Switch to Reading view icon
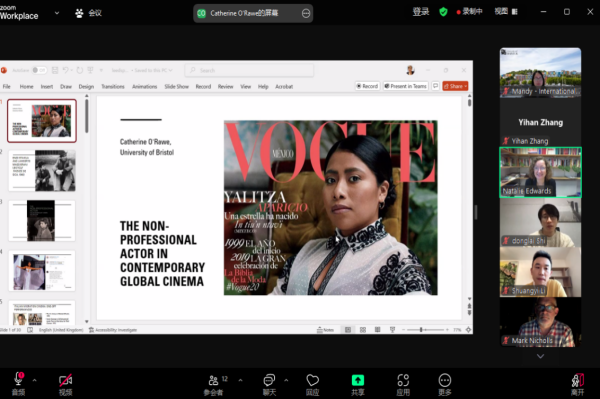This screenshot has width=600, height=399. [x=377, y=330]
